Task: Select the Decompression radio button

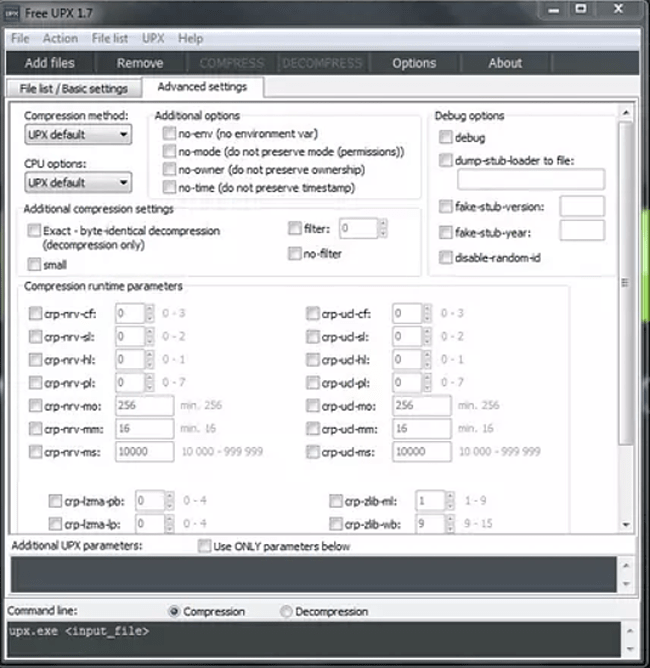Action: point(286,611)
